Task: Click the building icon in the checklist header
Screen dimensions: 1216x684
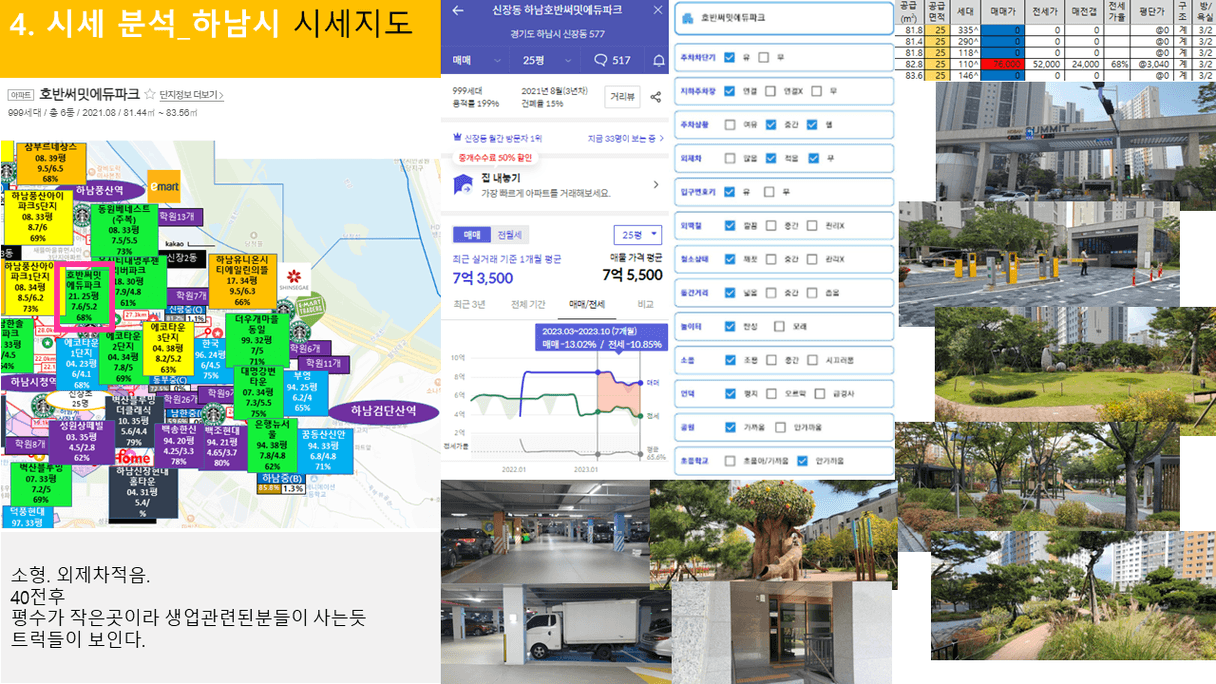Action: coord(689,18)
